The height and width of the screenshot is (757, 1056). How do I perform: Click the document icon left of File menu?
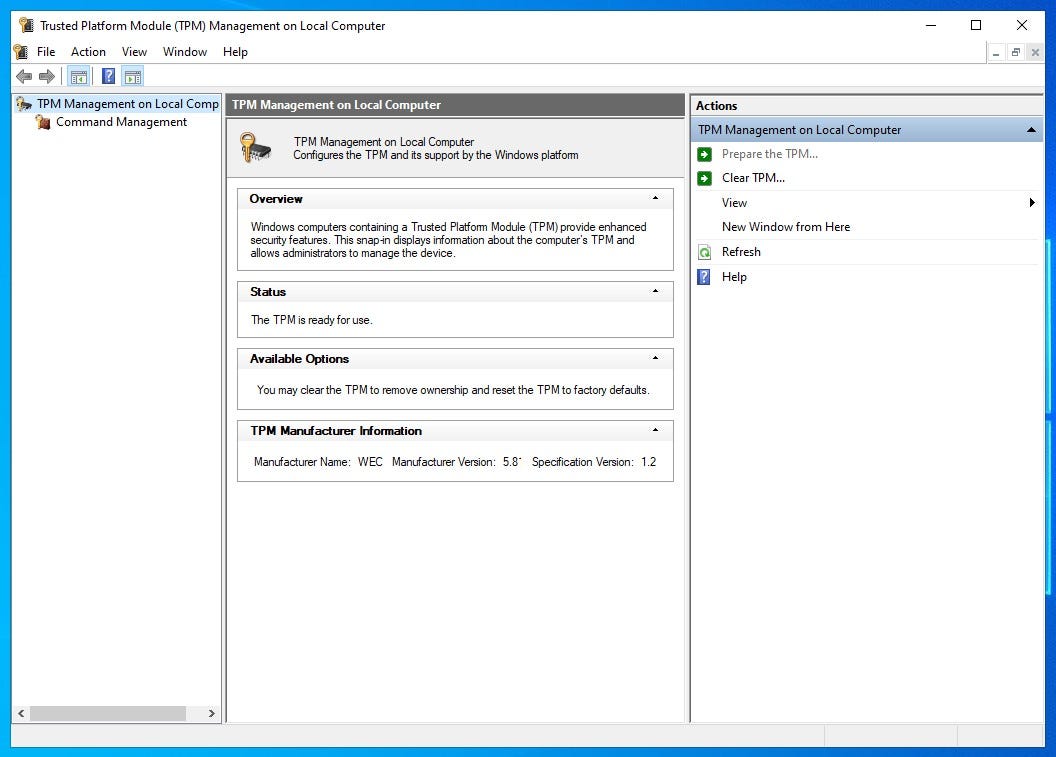21,52
